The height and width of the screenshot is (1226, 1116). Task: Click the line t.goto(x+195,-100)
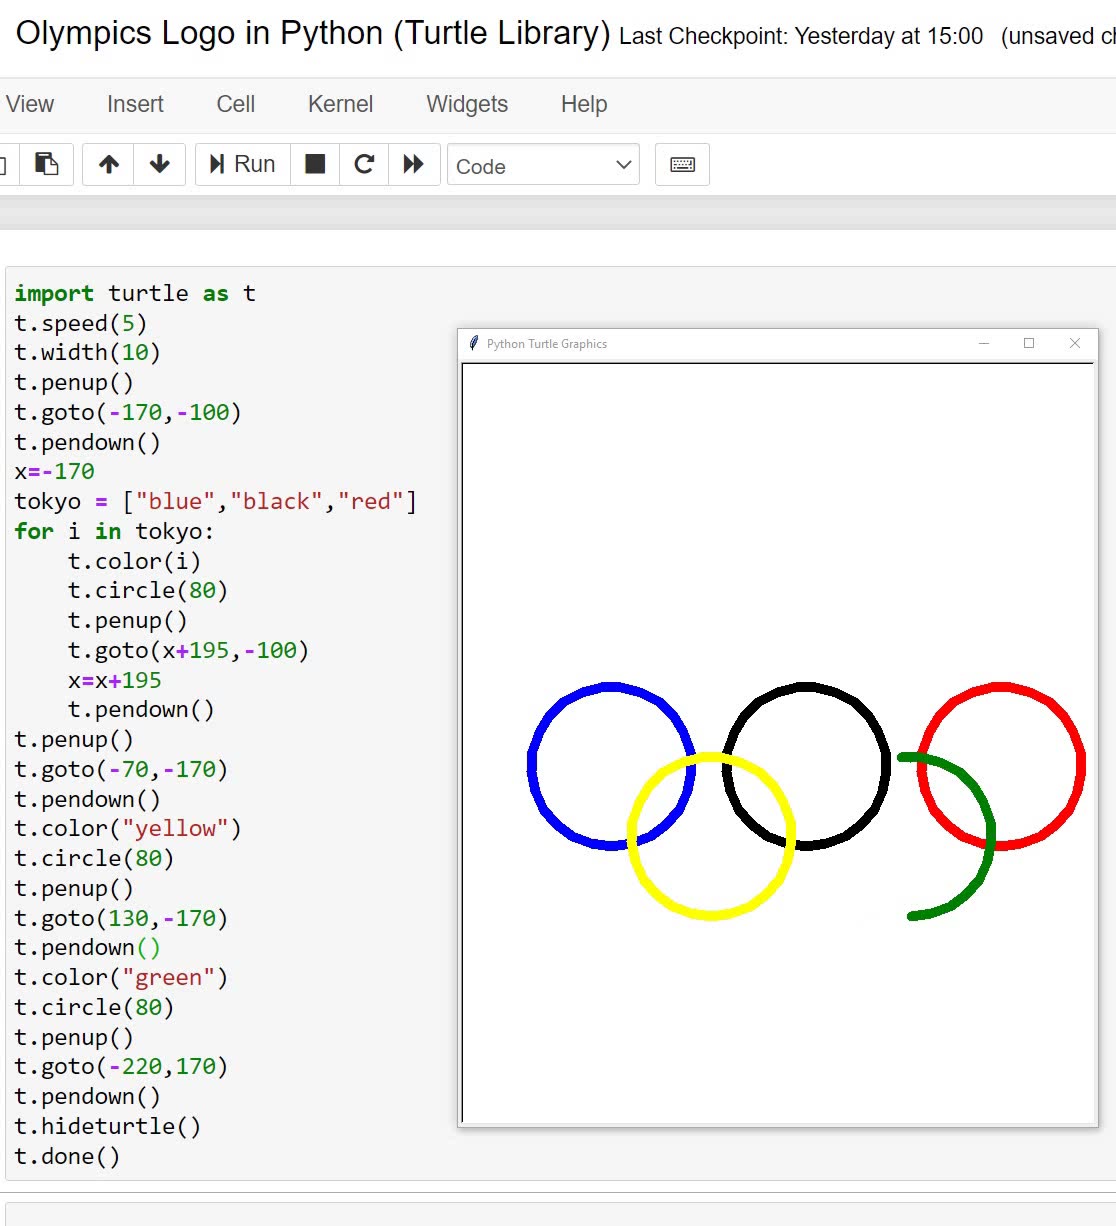(188, 650)
